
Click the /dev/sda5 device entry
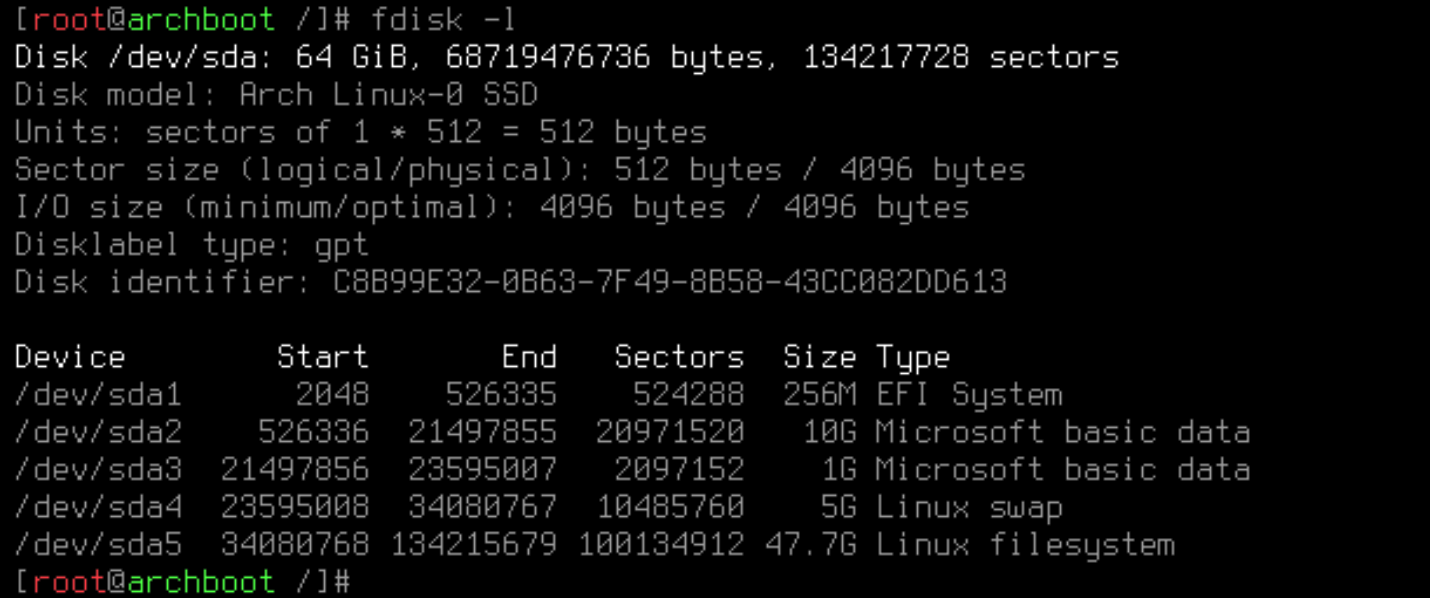[x=98, y=546]
